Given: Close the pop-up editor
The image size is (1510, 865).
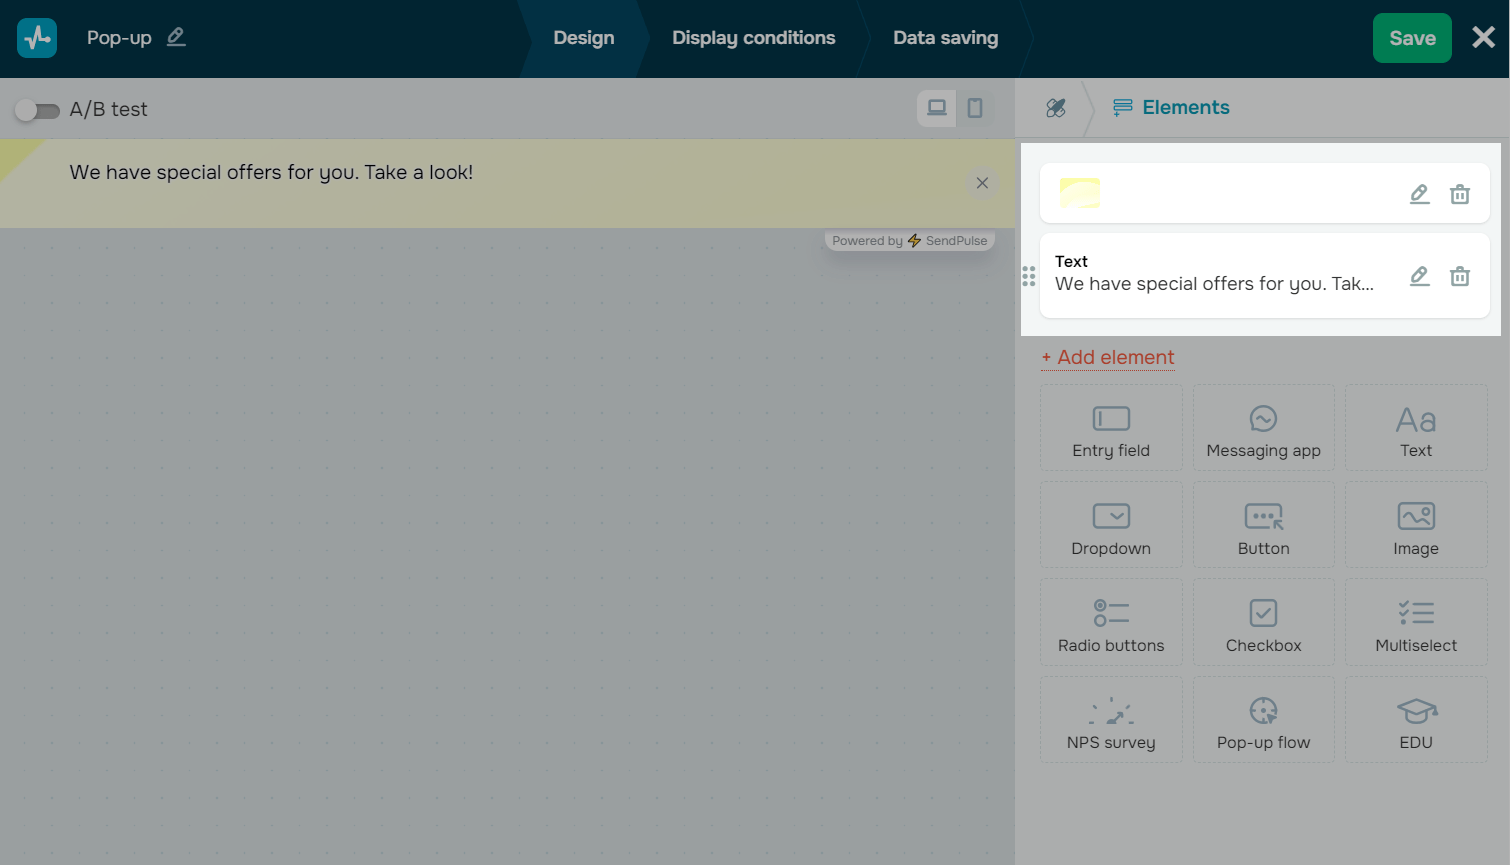Looking at the screenshot, I should (x=1484, y=38).
